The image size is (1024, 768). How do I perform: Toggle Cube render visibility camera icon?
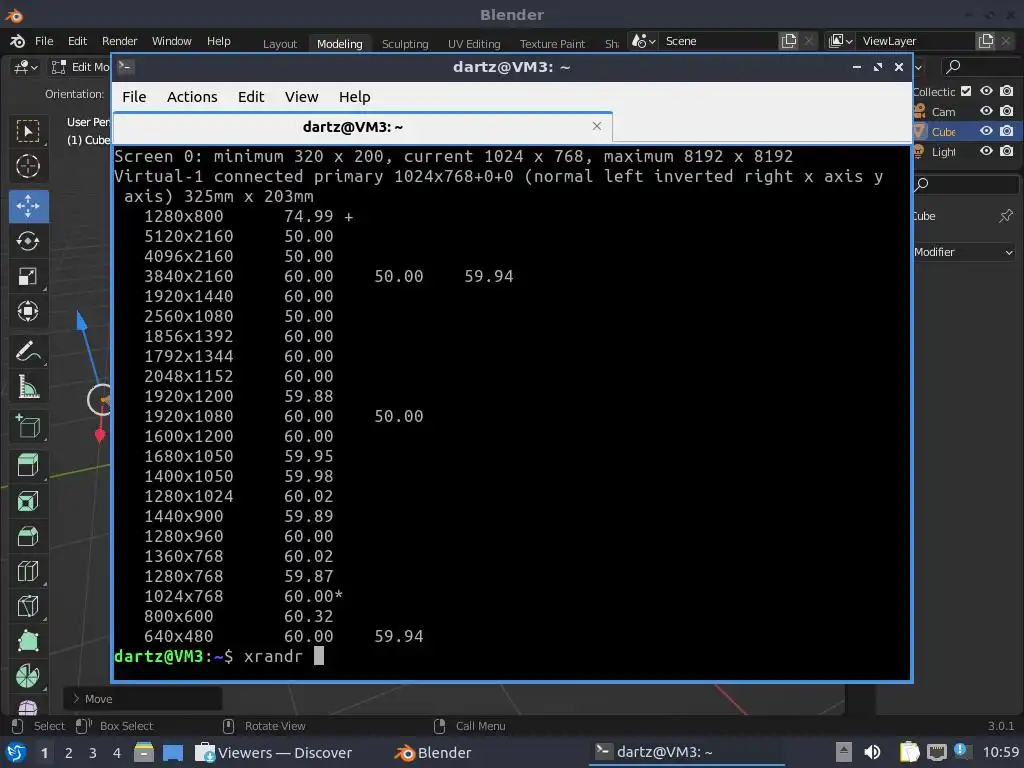click(x=1007, y=131)
